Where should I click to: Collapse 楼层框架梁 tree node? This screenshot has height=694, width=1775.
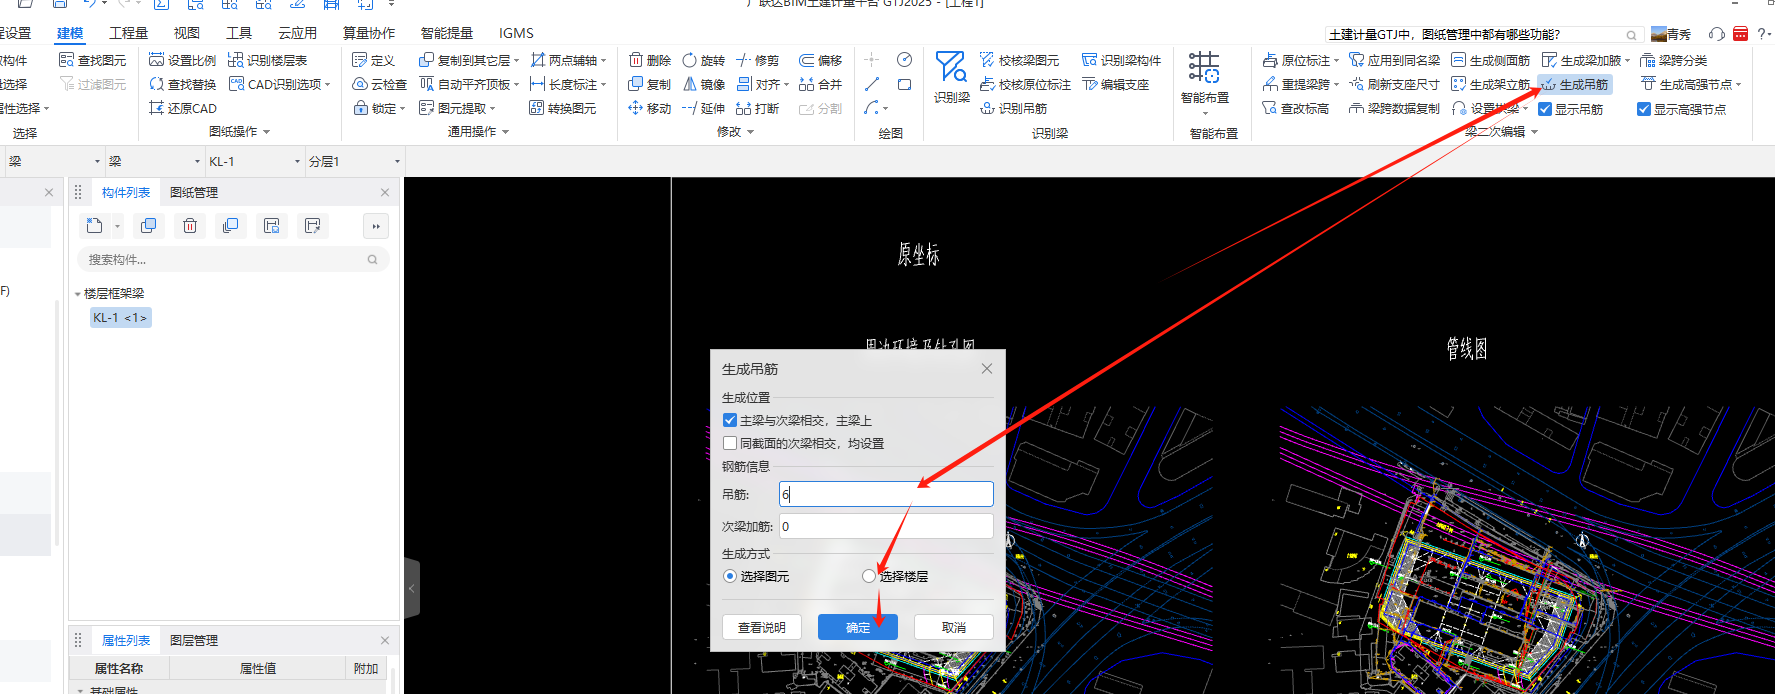pos(78,294)
